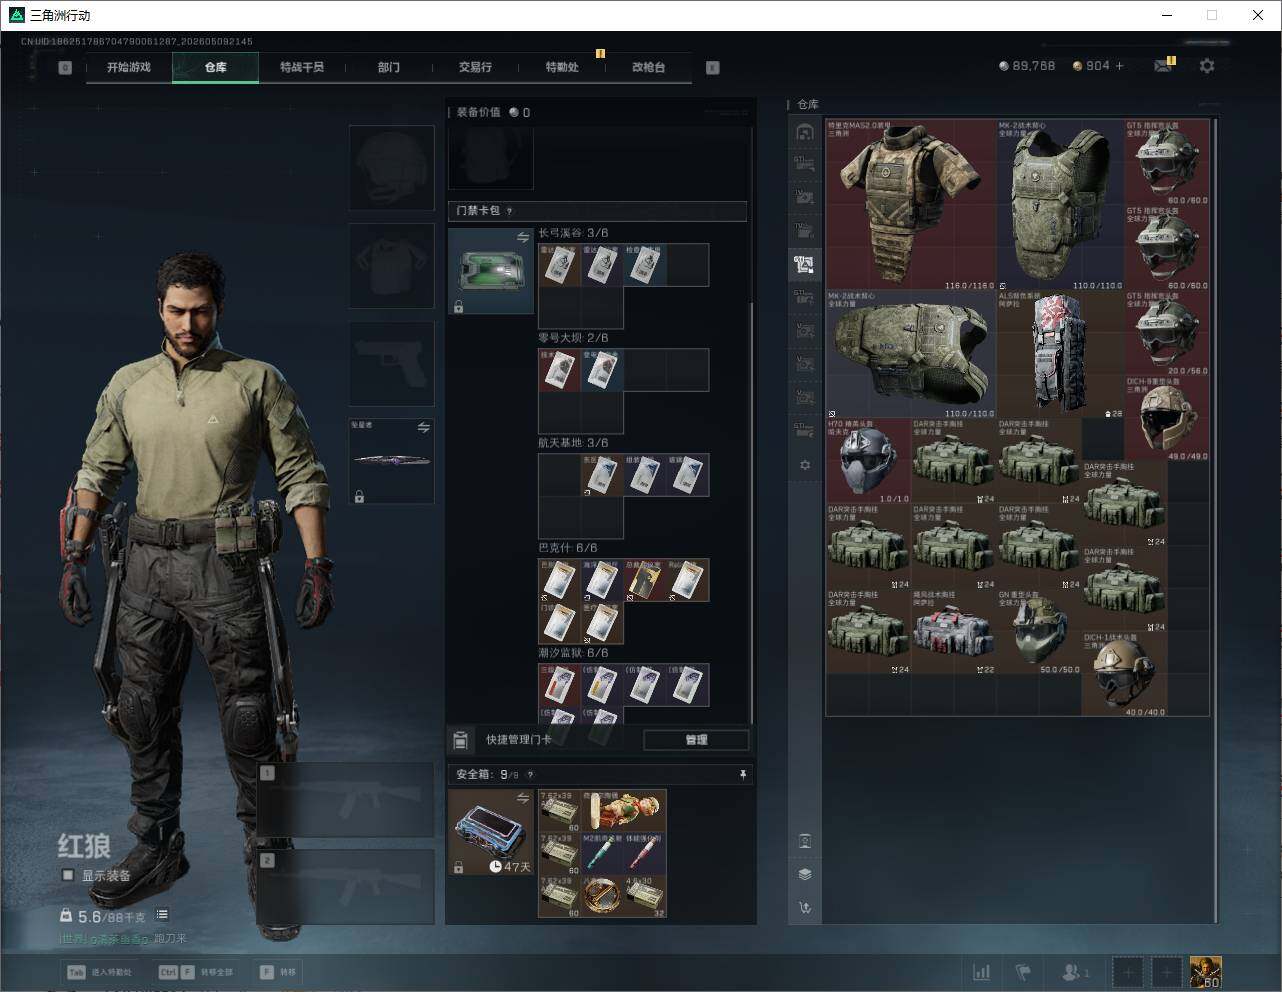
Task: Select the highlighted category icon in the warehouse sidebar
Action: (804, 264)
